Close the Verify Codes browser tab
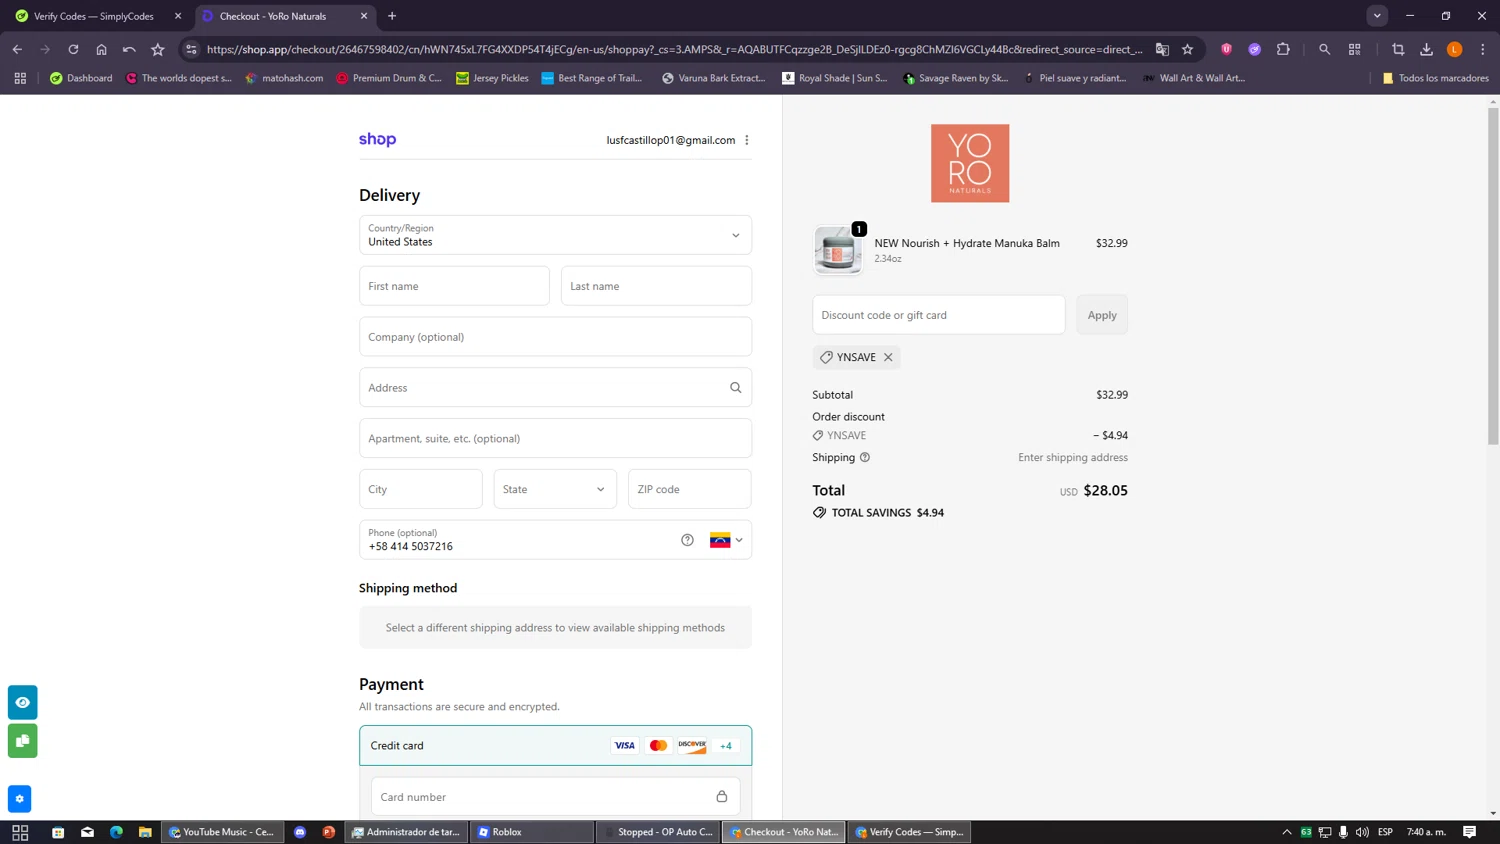The height and width of the screenshot is (844, 1500). click(178, 16)
